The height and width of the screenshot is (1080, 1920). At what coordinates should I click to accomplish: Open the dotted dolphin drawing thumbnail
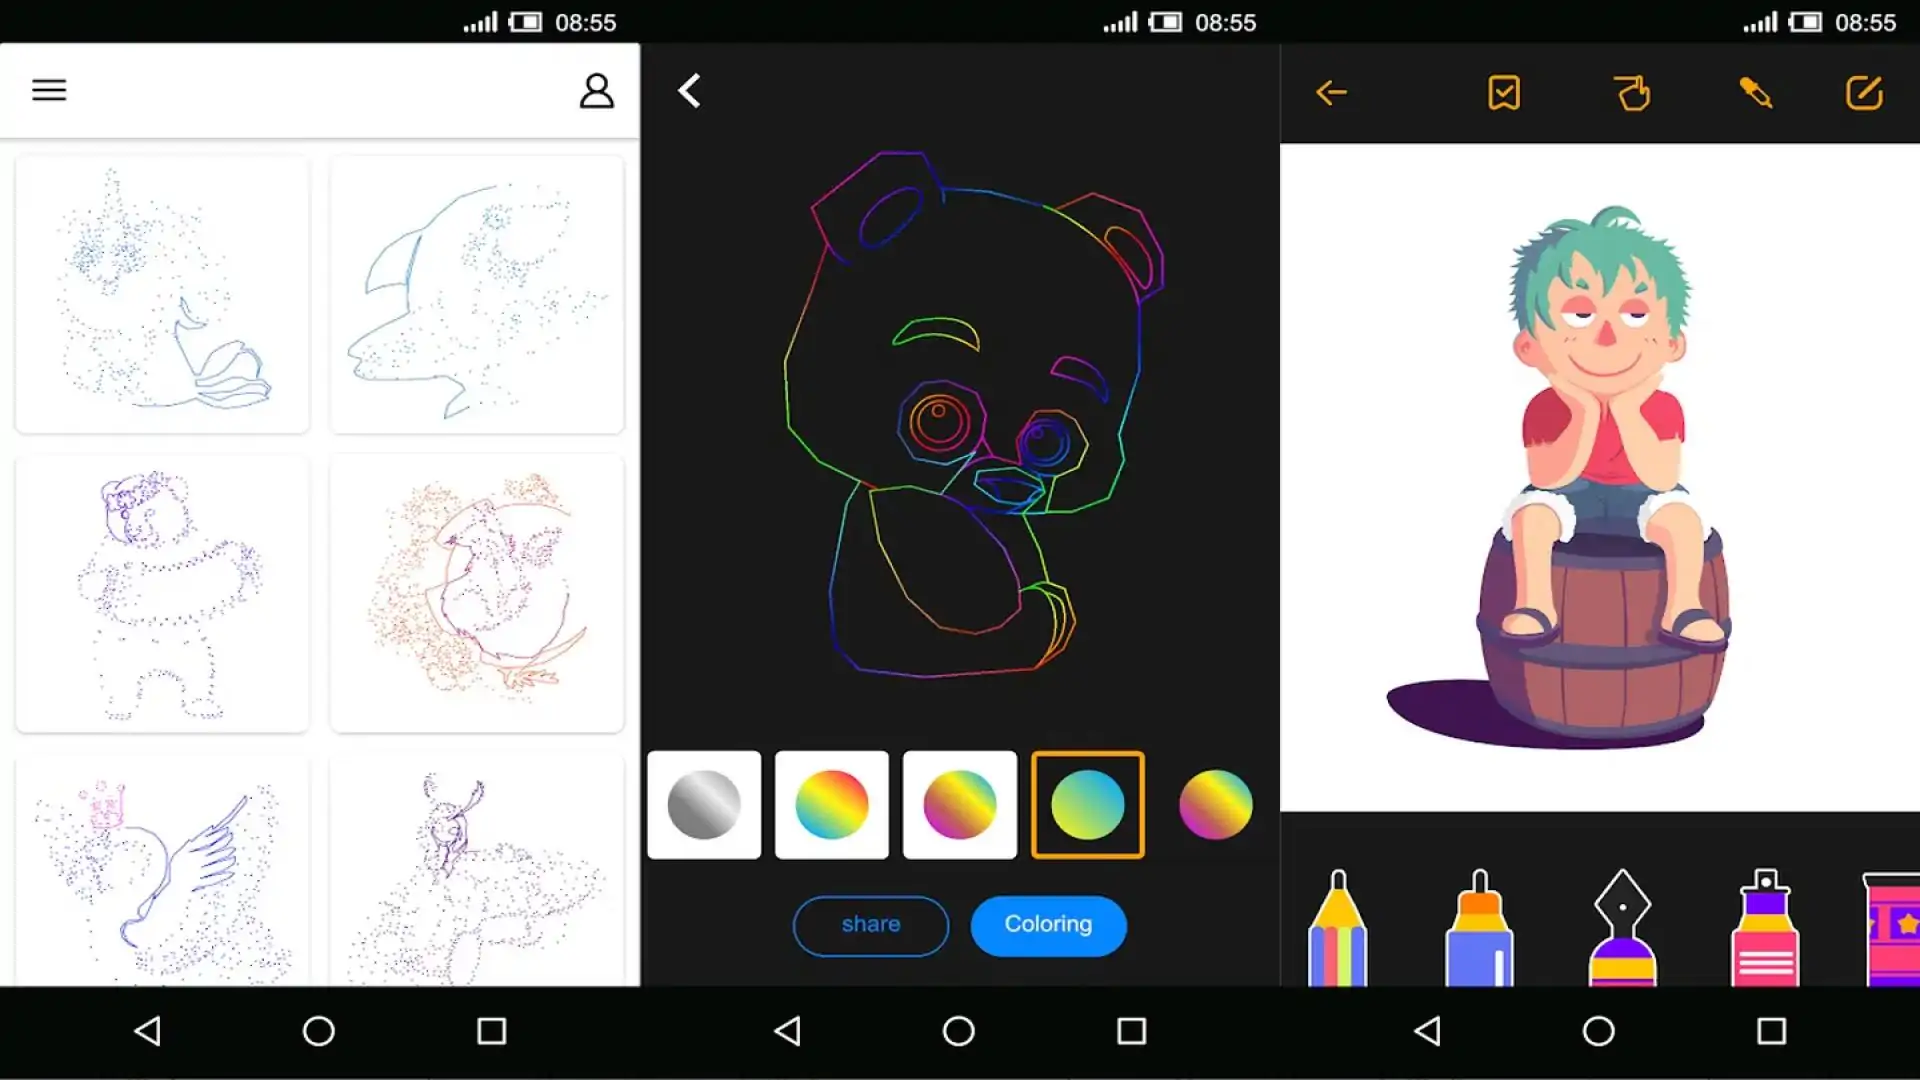(x=477, y=295)
